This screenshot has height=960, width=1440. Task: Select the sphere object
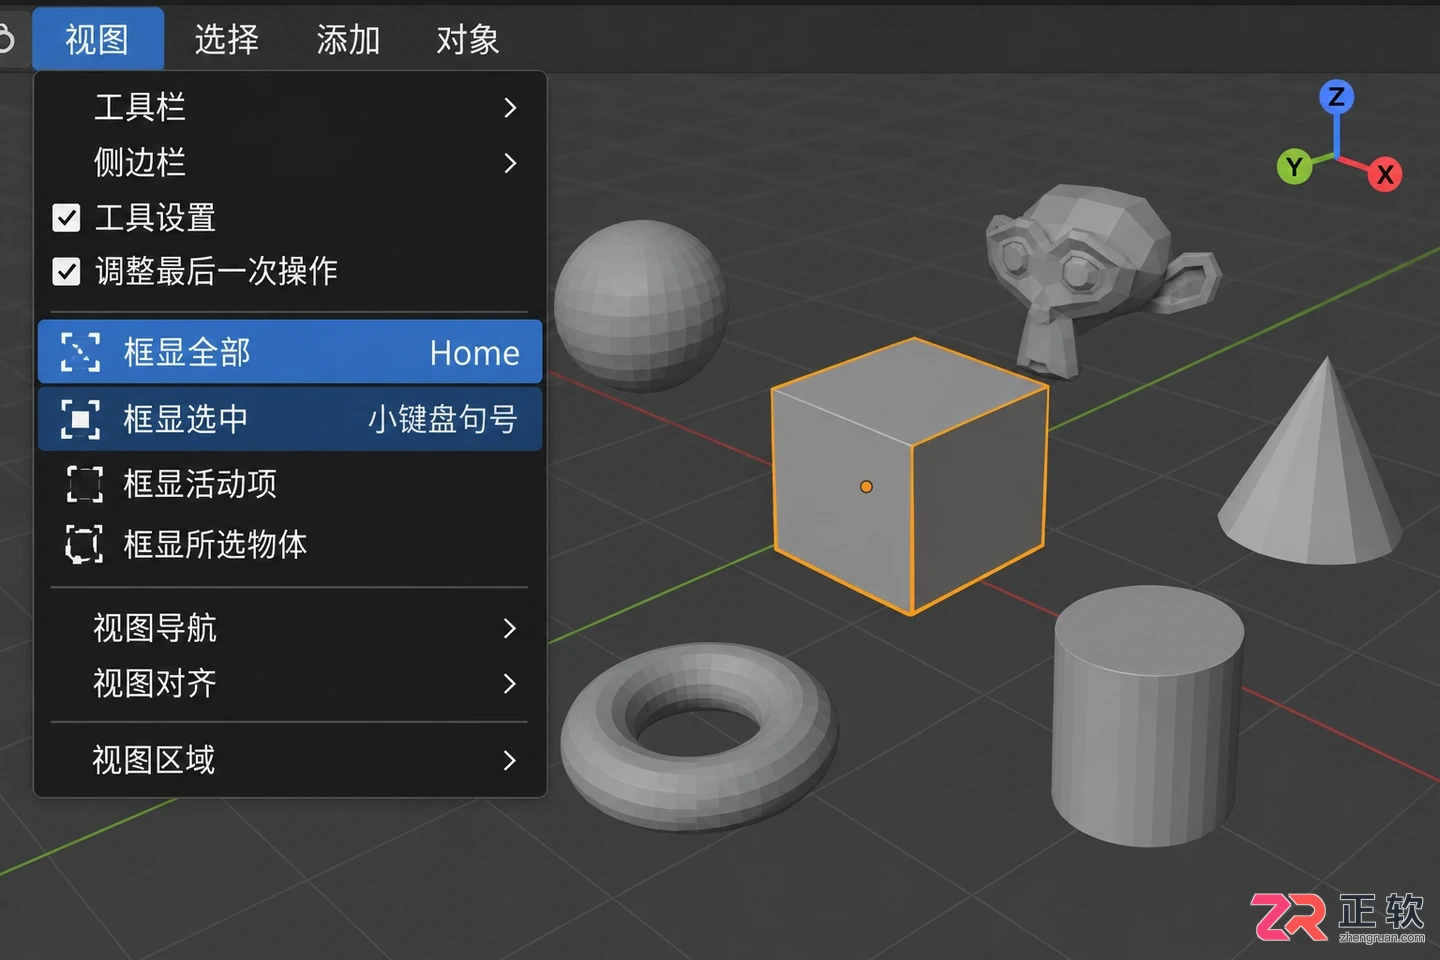[640, 306]
